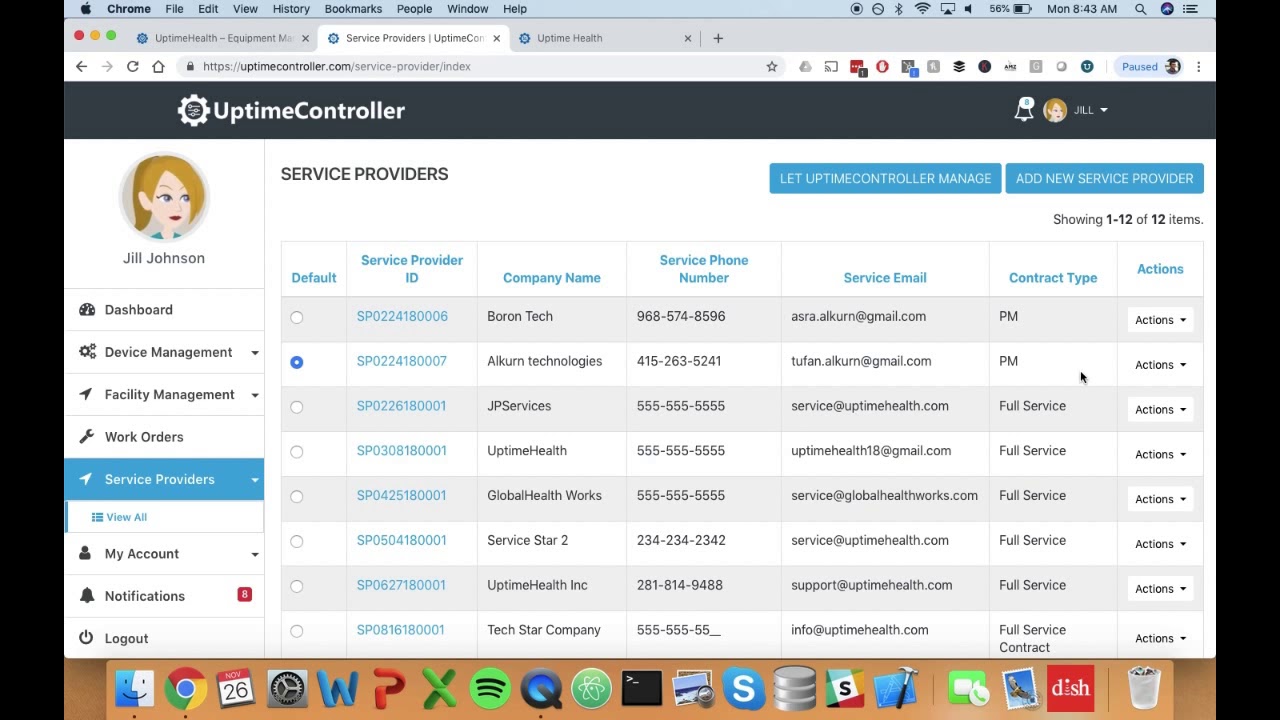Click the My Account person icon
This screenshot has height=720, width=1280.
tap(85, 554)
